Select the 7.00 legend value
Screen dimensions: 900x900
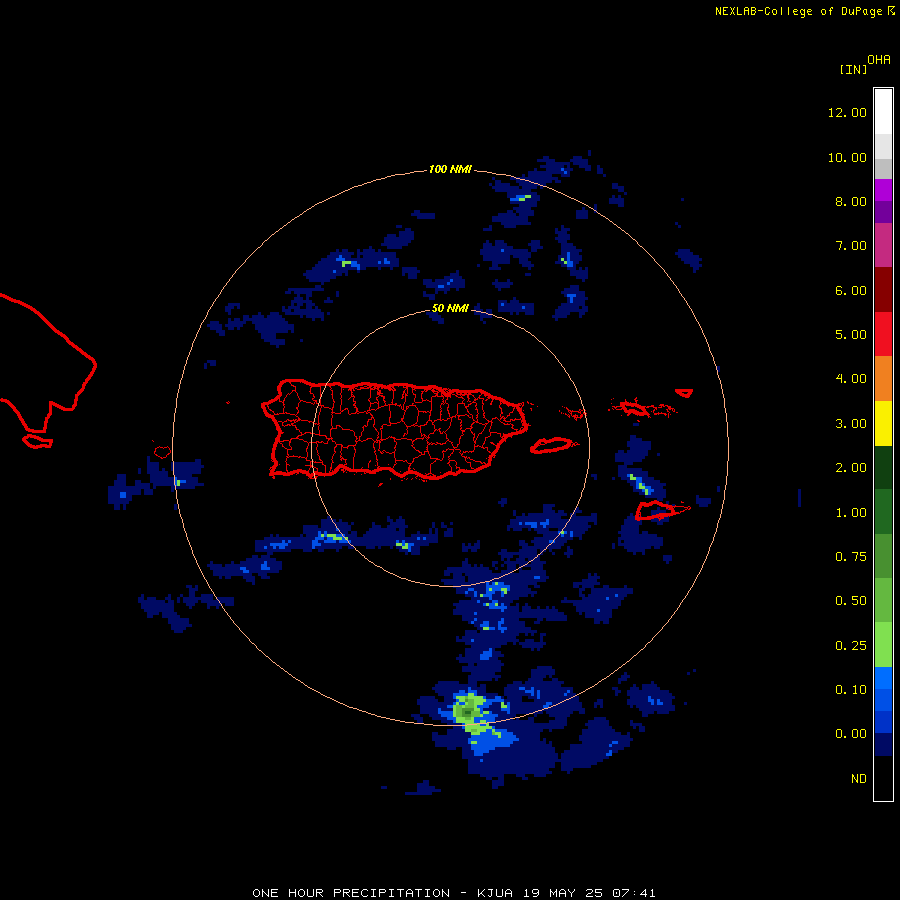click(851, 246)
